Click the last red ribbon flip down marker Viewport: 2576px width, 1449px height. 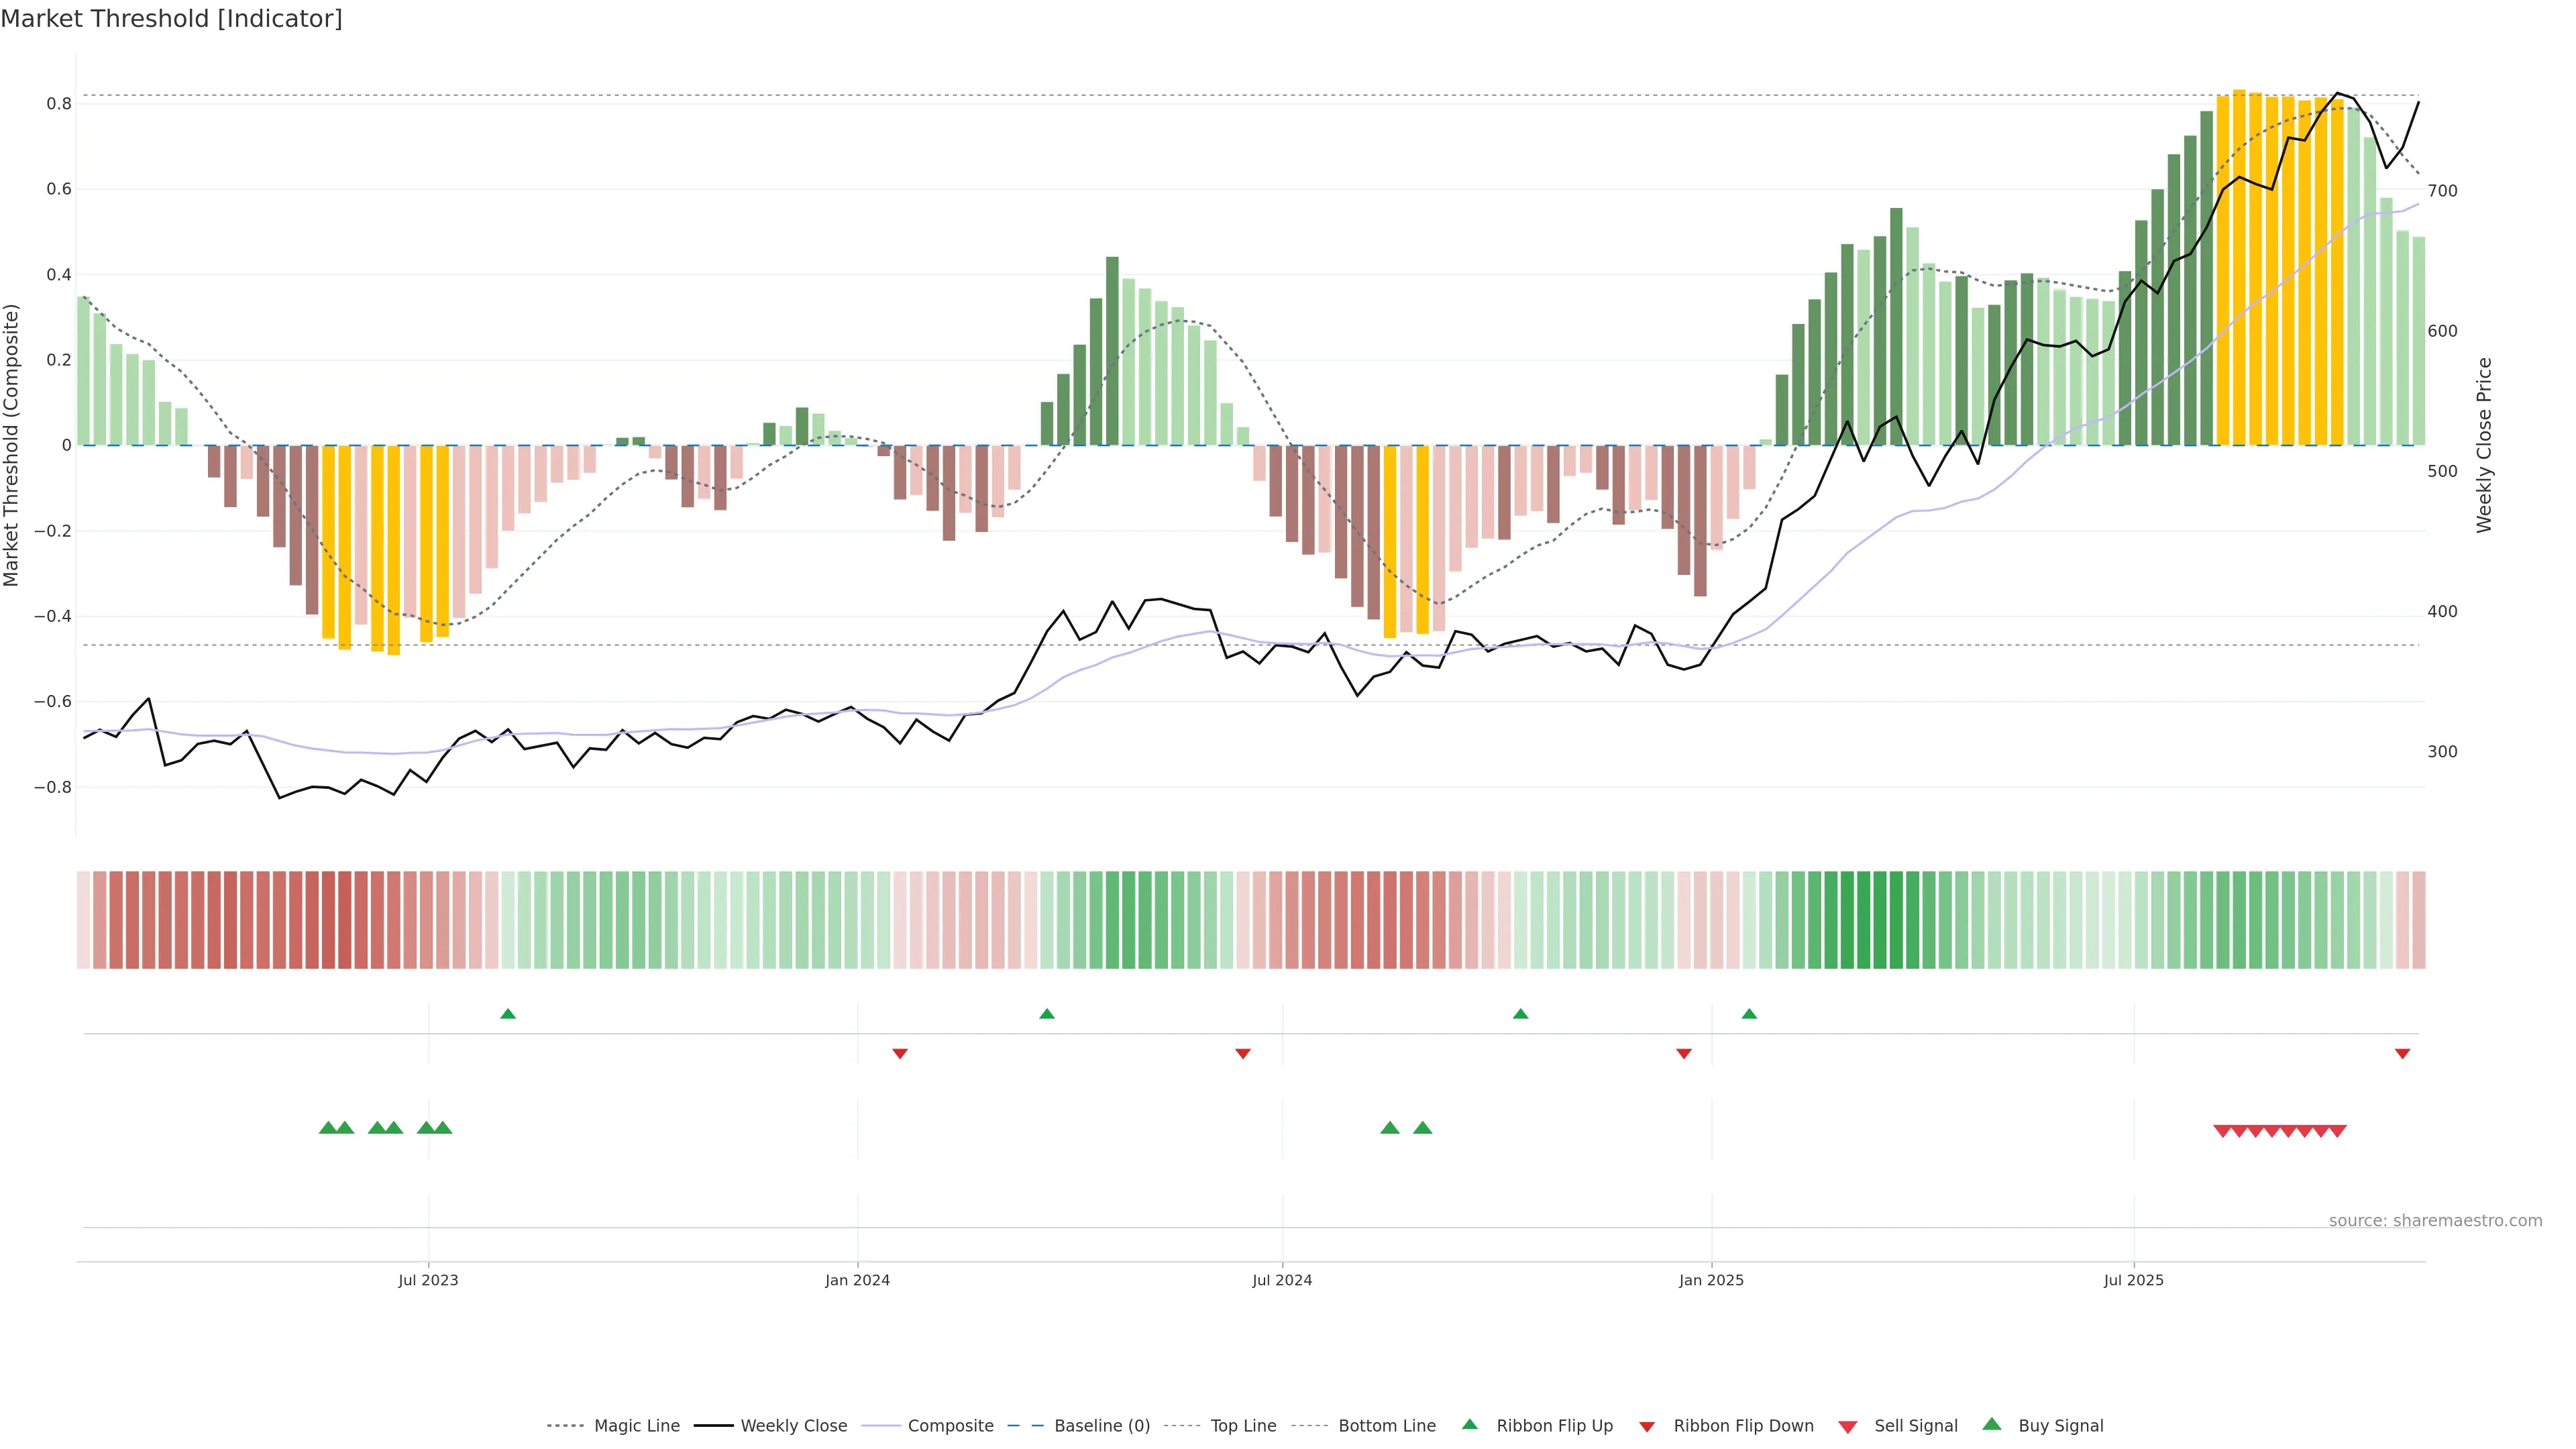click(x=2402, y=1053)
